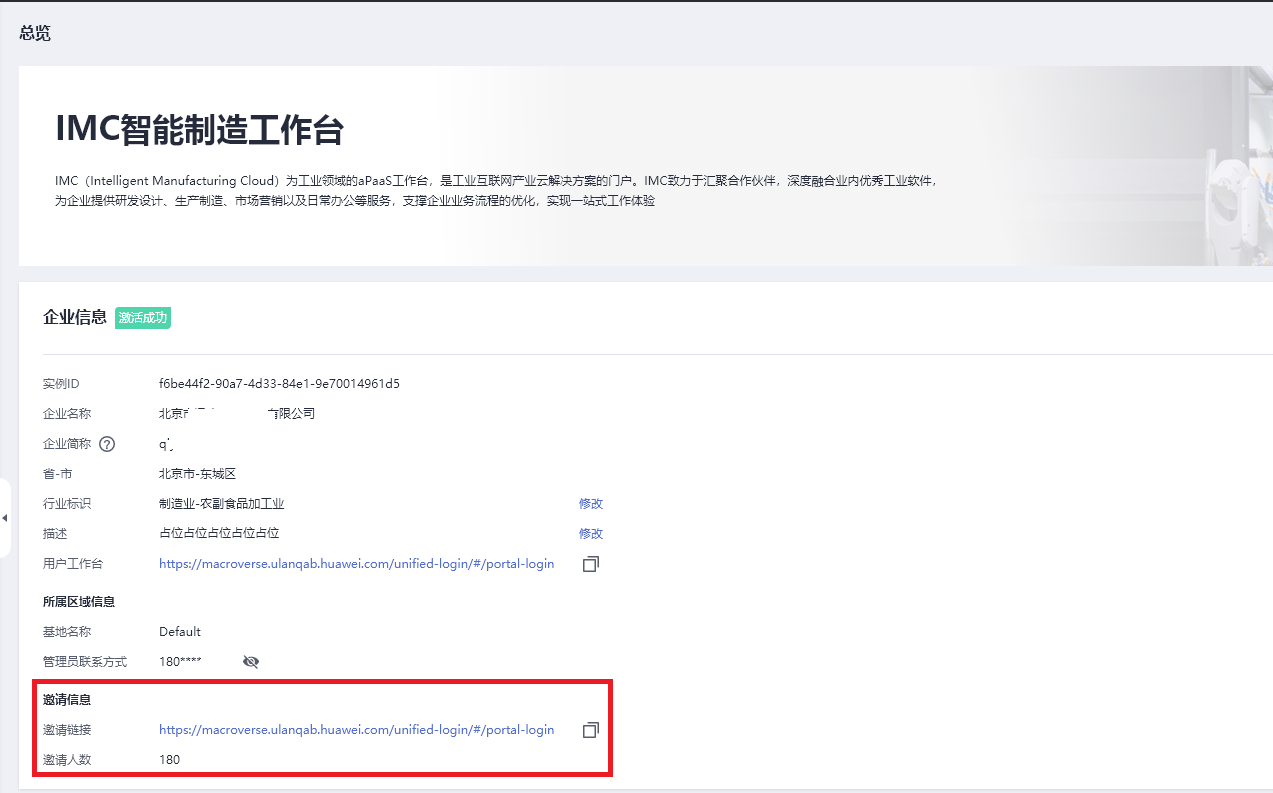Click the 基地名称 value Default
This screenshot has height=793, width=1273.
(180, 632)
